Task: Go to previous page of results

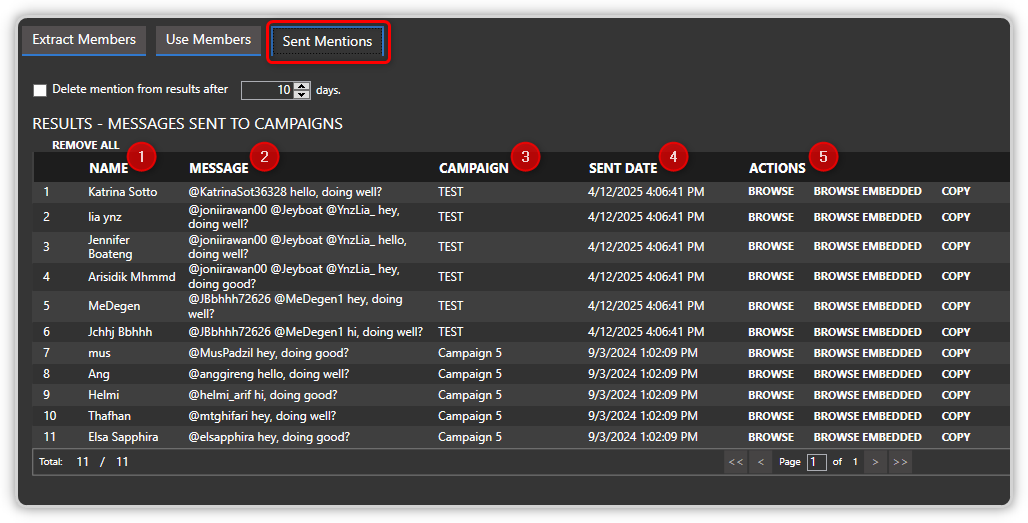Action: (x=761, y=462)
